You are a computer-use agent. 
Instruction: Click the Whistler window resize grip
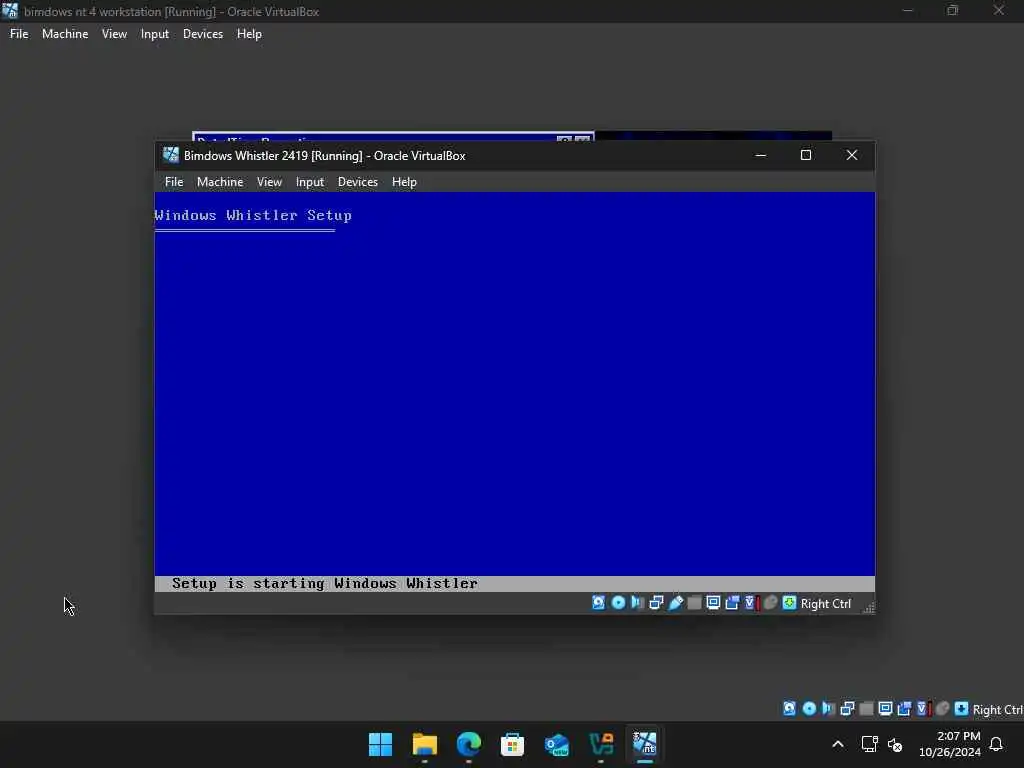tap(869, 608)
